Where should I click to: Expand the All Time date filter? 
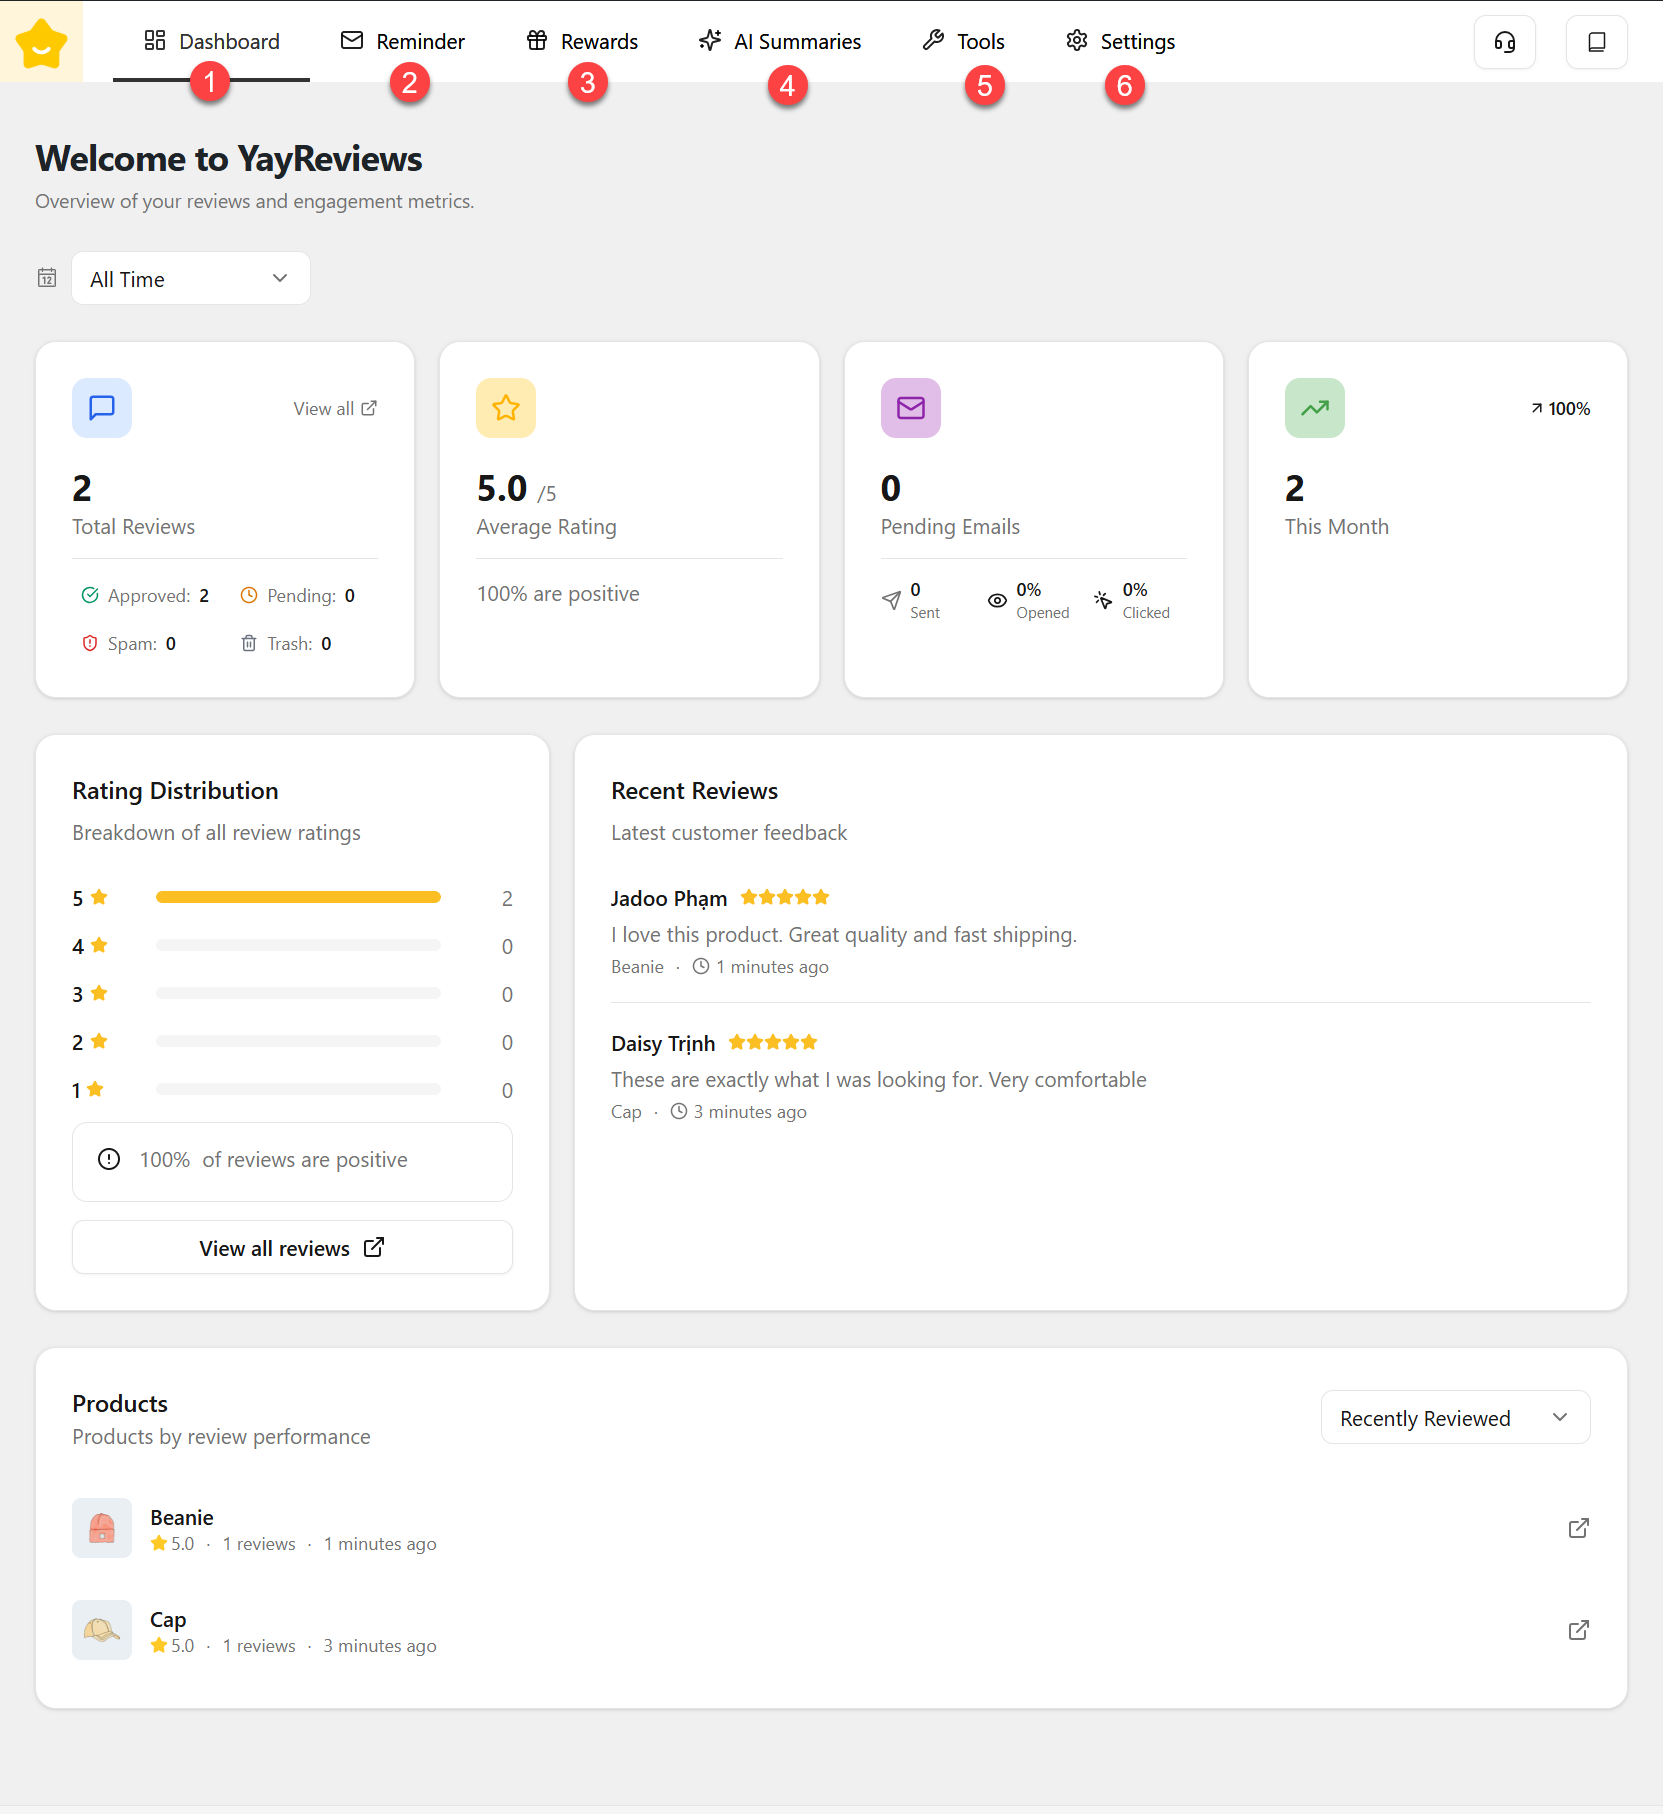190,279
